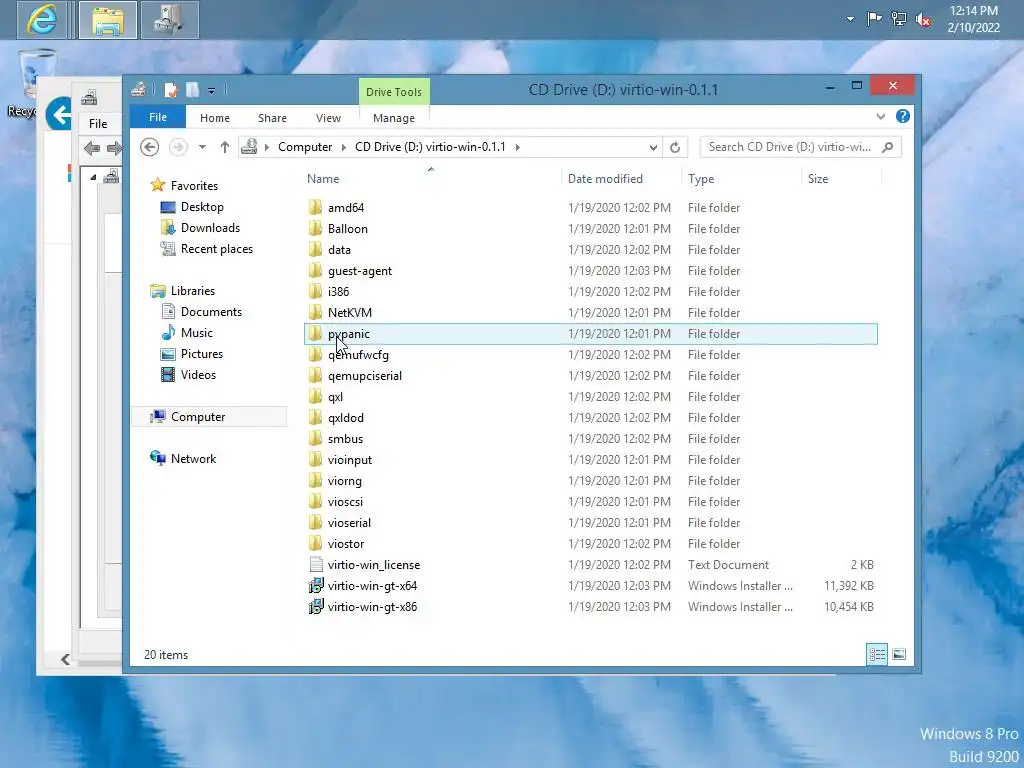Image resolution: width=1024 pixels, height=768 pixels.
Task: Select Videos library in navigation pane
Action: click(198, 375)
